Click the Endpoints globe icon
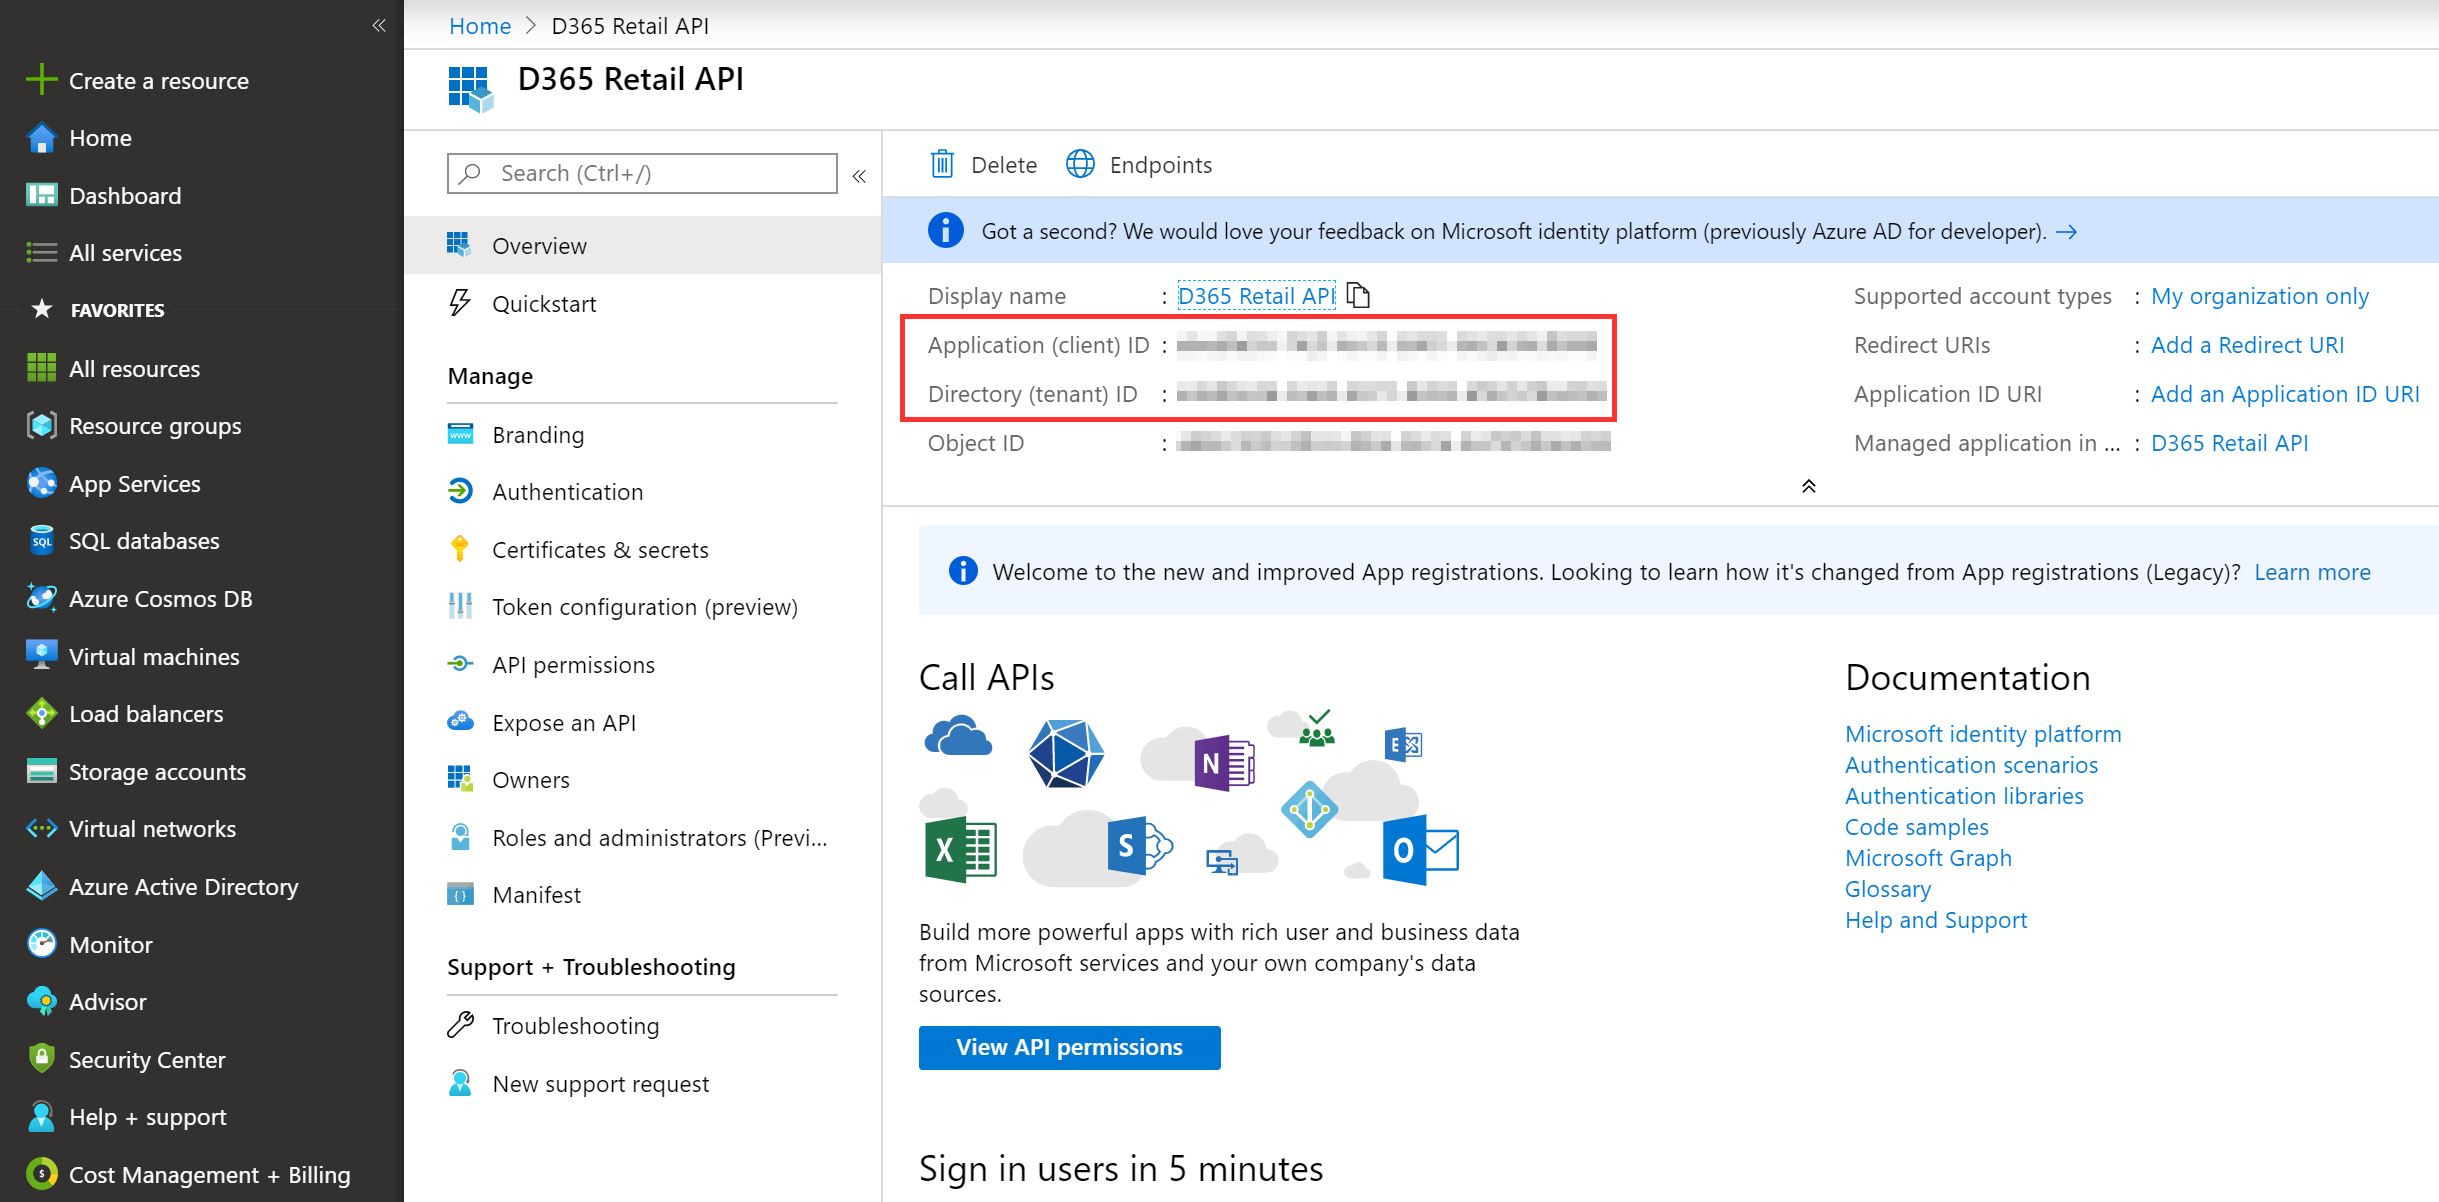 [1080, 164]
